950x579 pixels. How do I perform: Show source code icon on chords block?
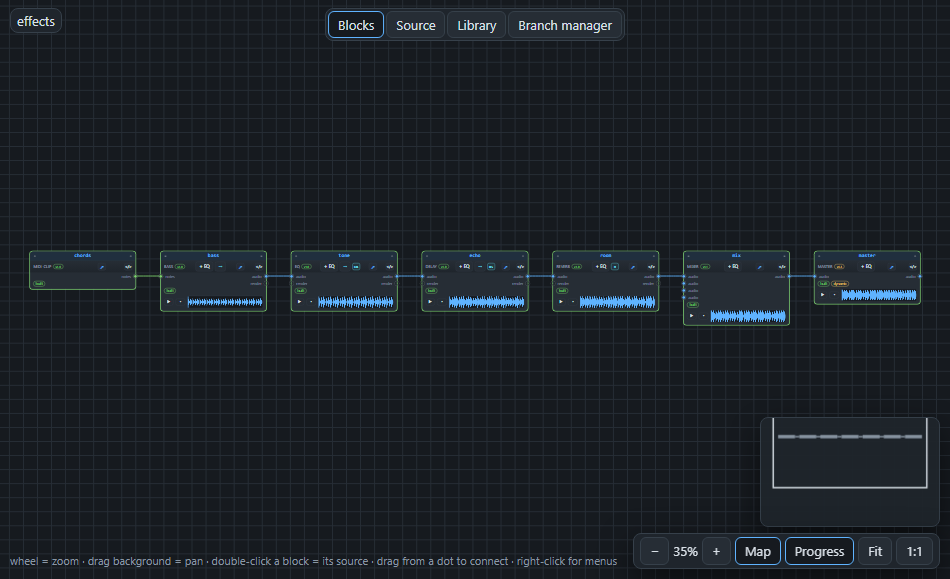pos(128,266)
